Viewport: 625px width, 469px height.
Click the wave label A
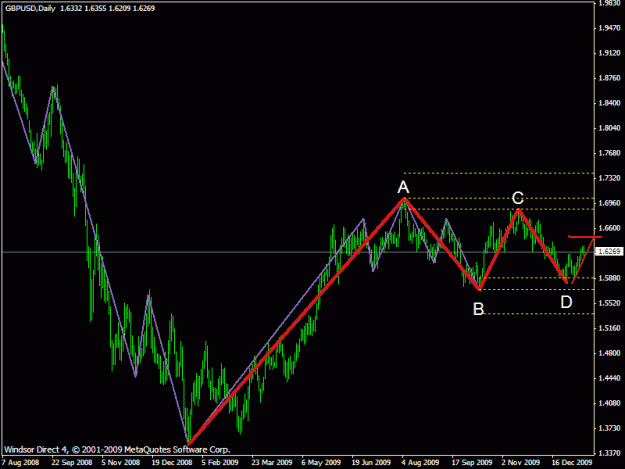[403, 187]
